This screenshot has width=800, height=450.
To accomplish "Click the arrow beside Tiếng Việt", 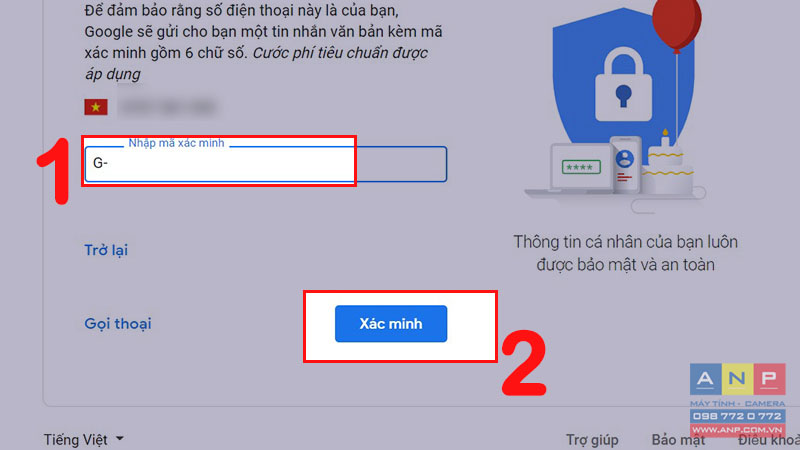I will [119, 438].
